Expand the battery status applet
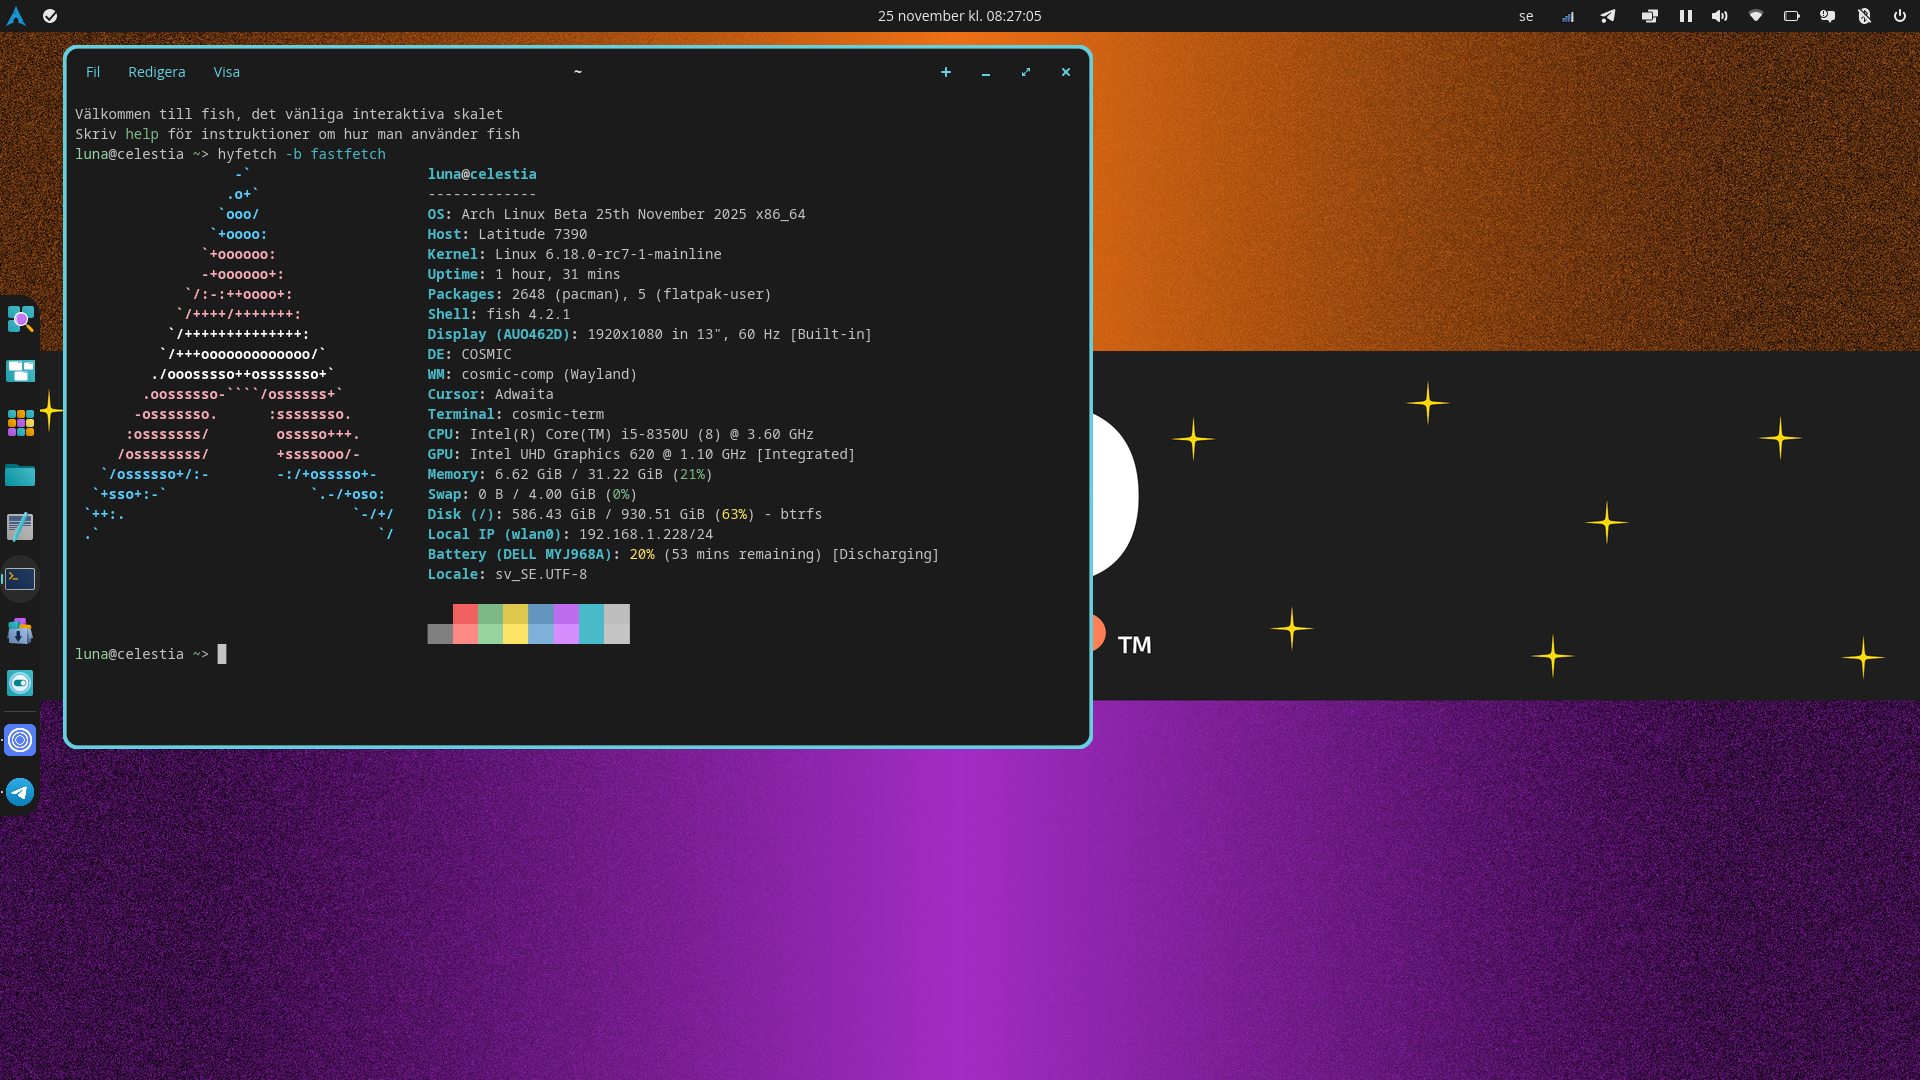This screenshot has height=1080, width=1920. (x=1792, y=16)
